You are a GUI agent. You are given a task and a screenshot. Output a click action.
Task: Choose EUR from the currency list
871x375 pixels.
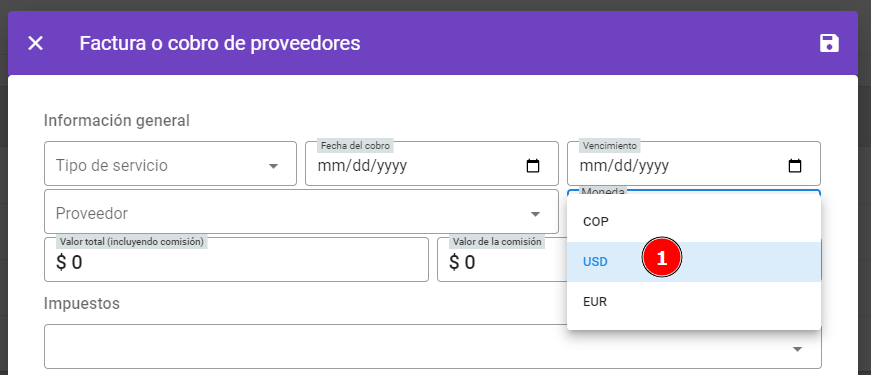click(694, 302)
